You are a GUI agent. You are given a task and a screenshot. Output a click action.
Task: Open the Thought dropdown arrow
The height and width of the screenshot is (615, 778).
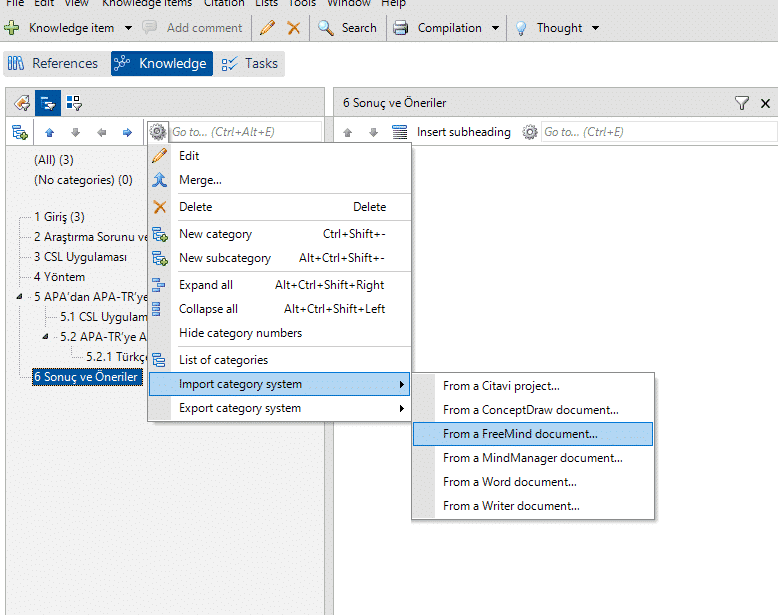click(595, 28)
